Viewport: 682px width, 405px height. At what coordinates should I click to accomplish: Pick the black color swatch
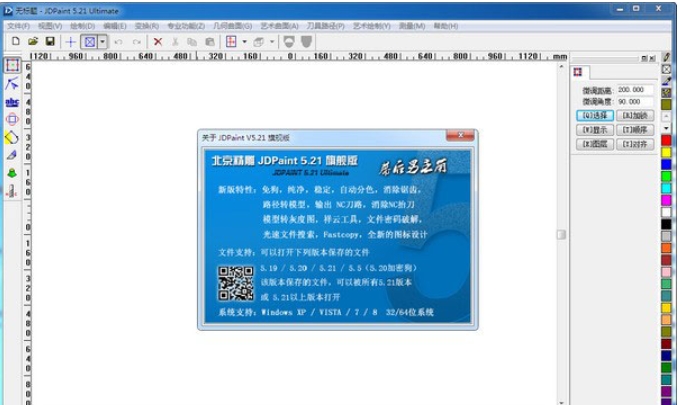click(666, 224)
